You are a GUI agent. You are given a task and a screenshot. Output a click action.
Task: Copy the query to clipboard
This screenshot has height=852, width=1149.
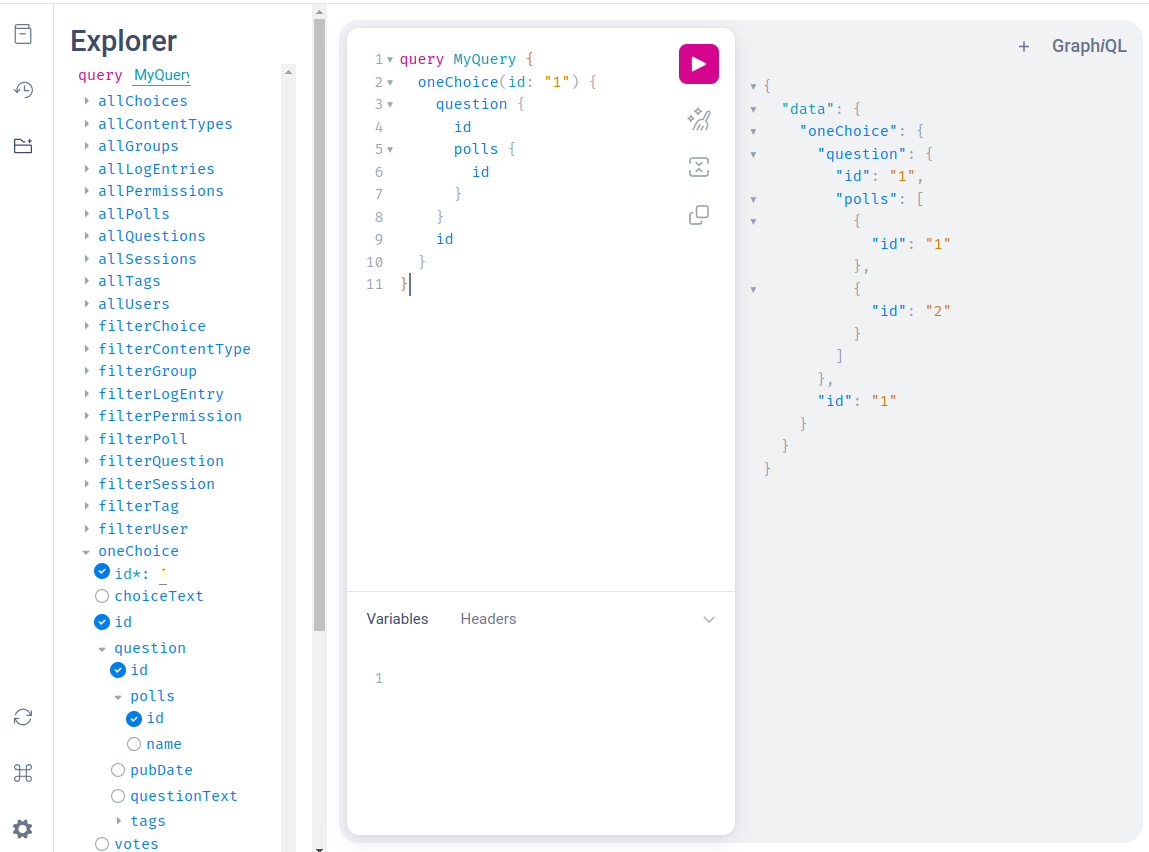click(698, 215)
